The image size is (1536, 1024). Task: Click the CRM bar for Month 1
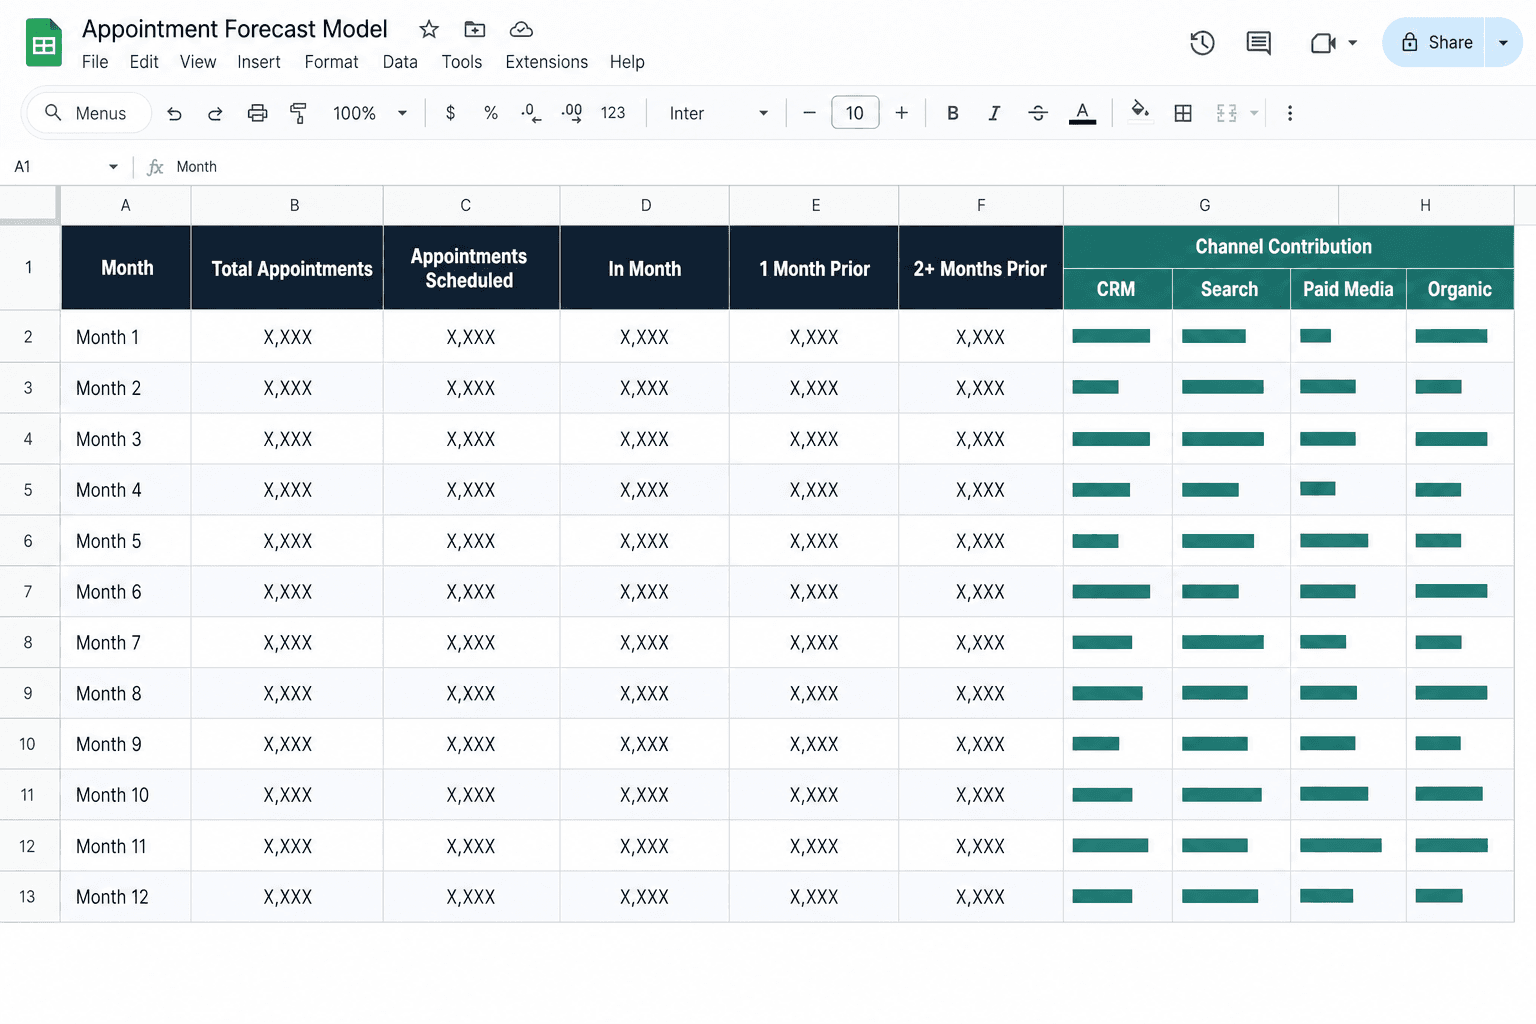[1111, 336]
